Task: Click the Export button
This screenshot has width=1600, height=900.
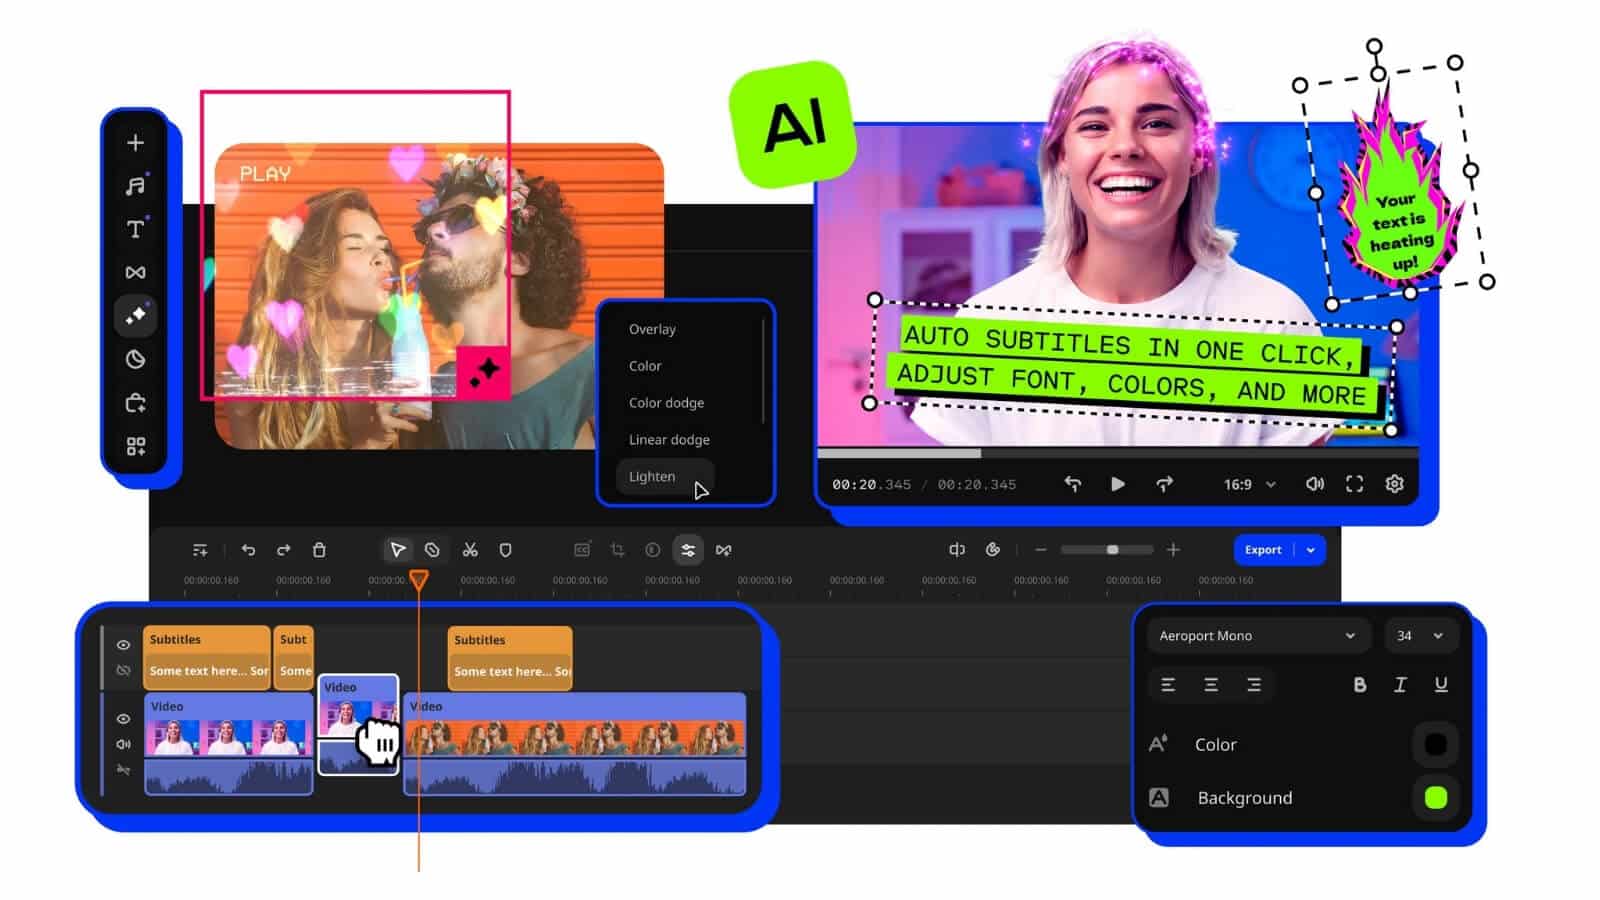Action: 1263,550
